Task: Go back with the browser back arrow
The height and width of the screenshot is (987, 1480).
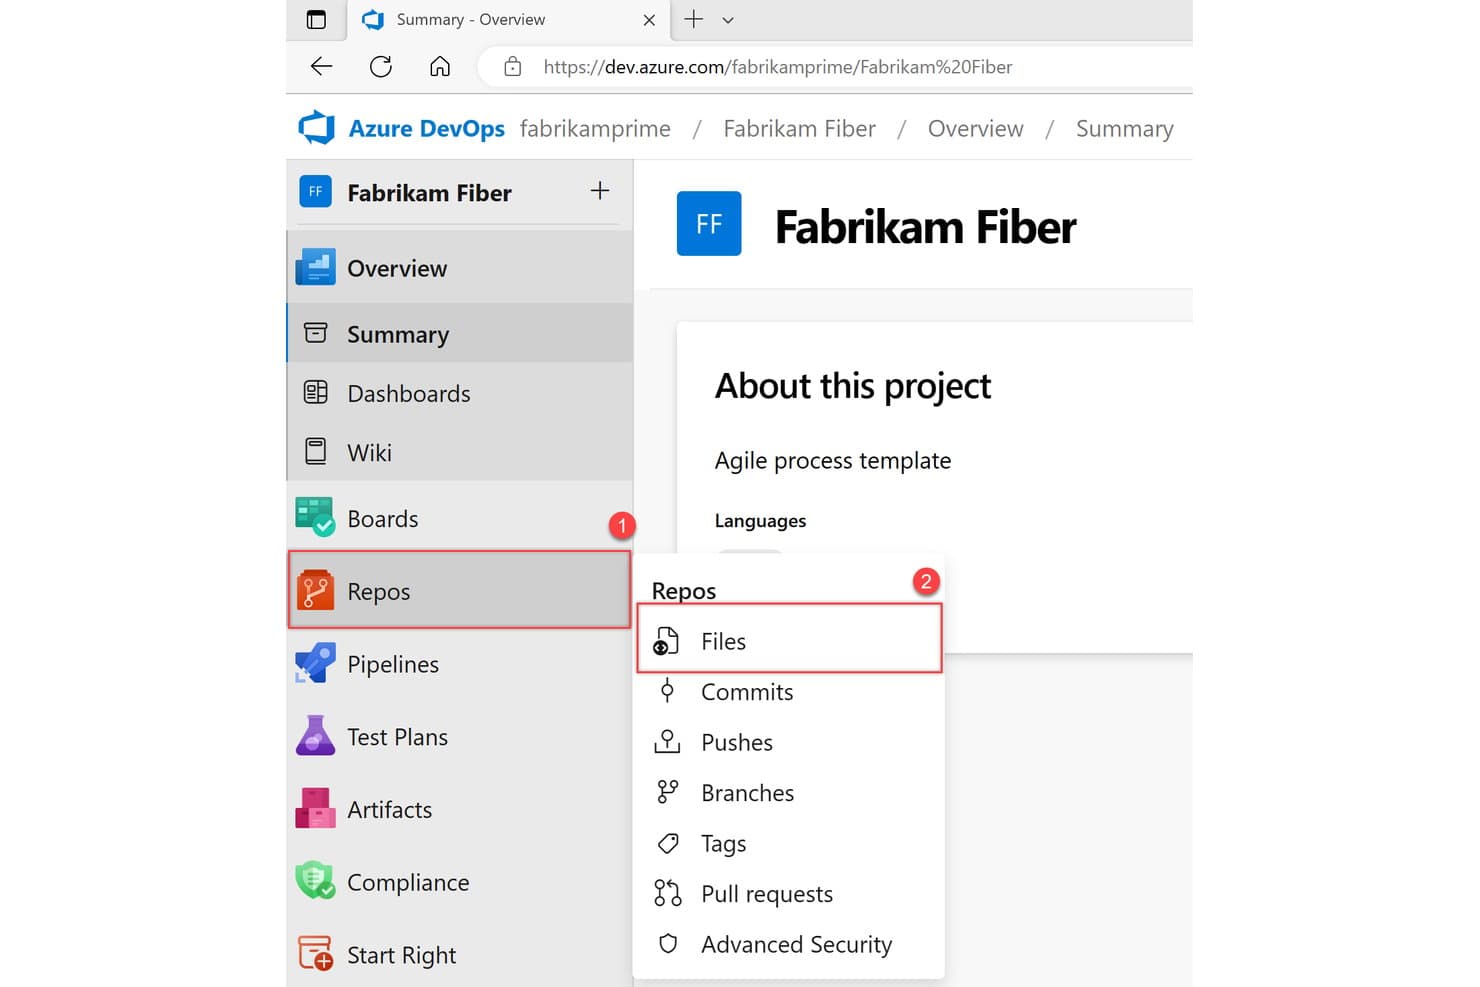Action: [x=321, y=66]
